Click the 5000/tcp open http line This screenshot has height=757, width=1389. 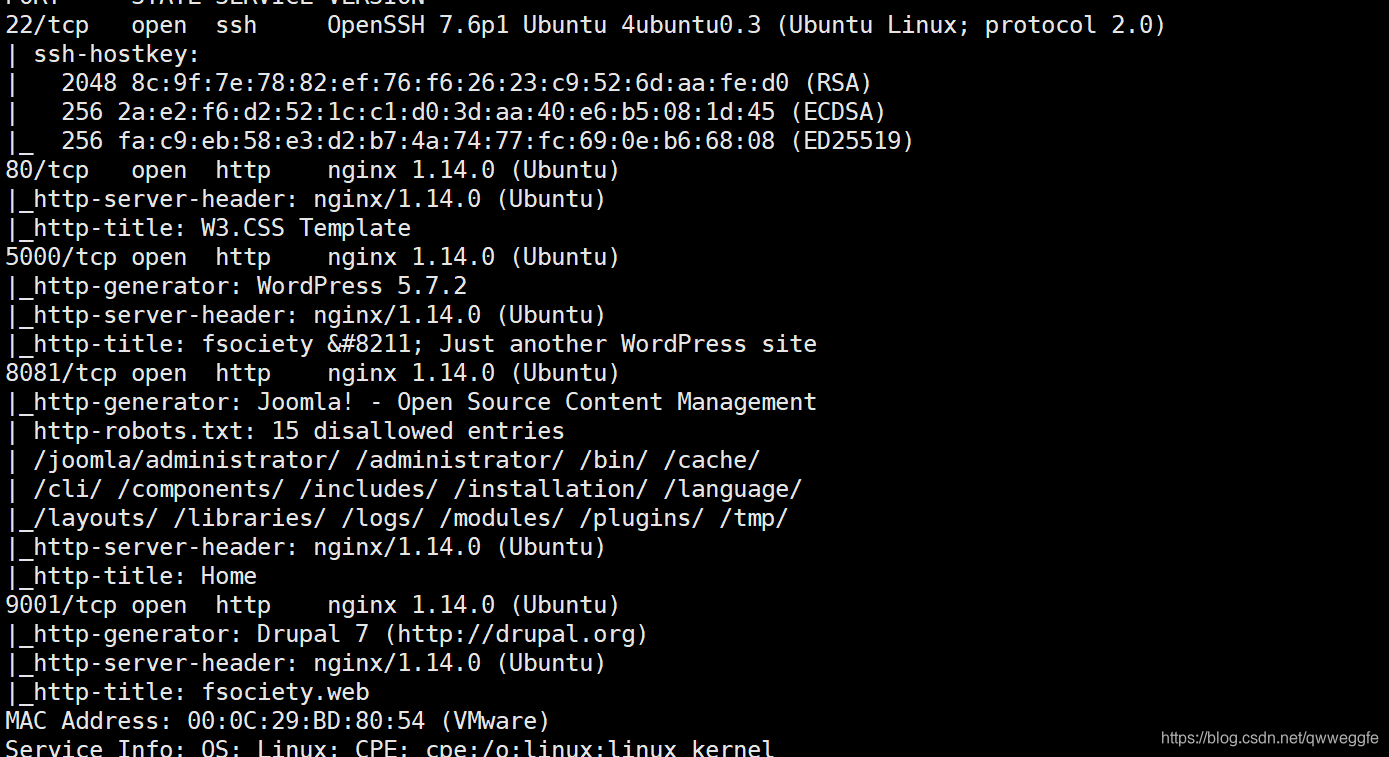point(313,257)
